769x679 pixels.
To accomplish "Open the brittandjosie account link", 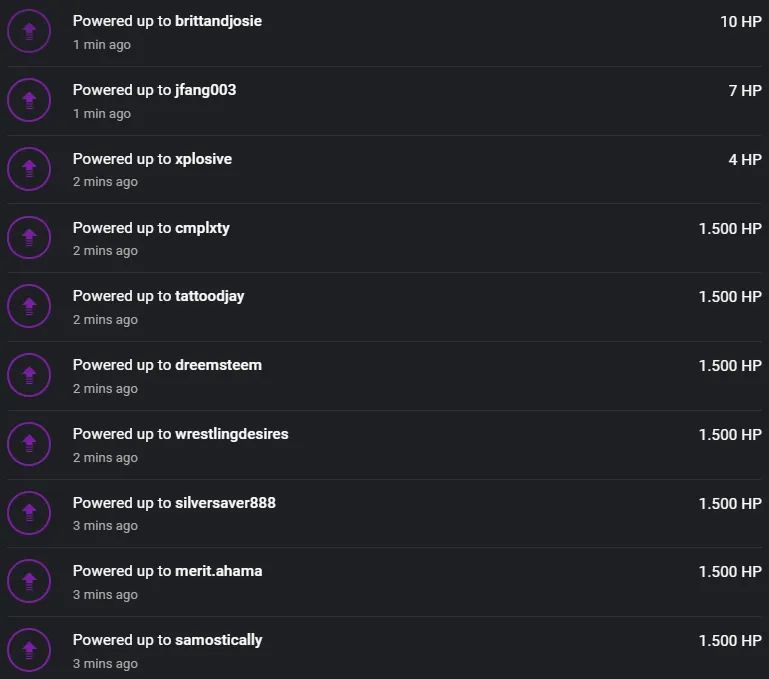I will click(x=218, y=21).
